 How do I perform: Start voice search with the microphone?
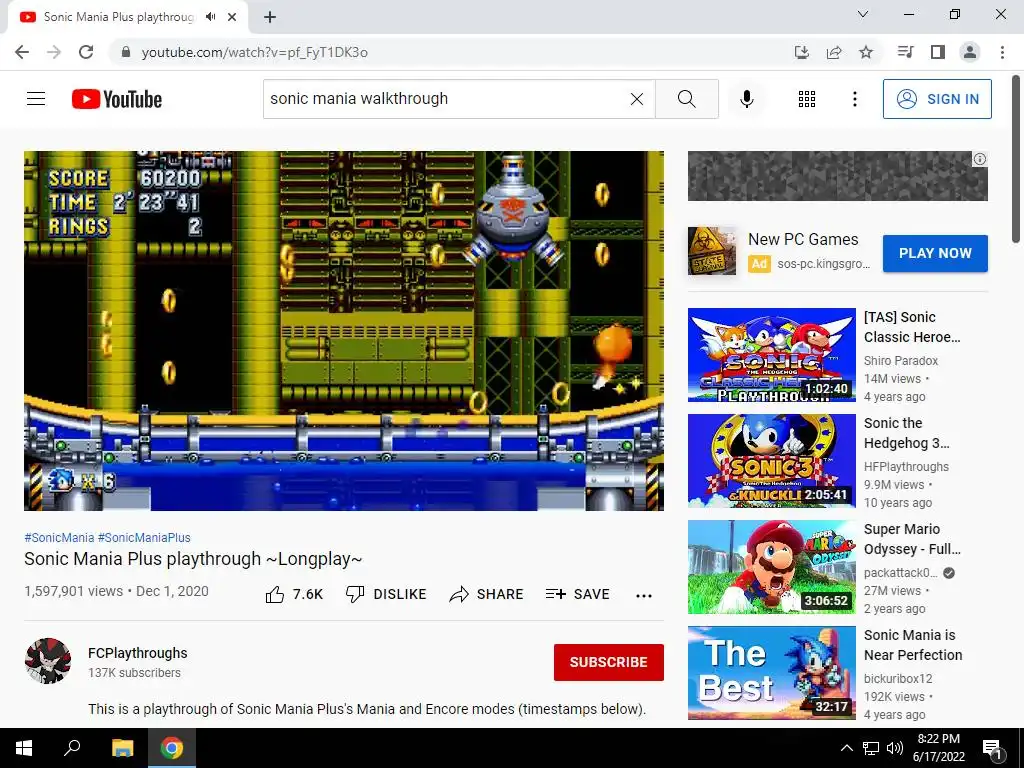pyautogui.click(x=747, y=99)
